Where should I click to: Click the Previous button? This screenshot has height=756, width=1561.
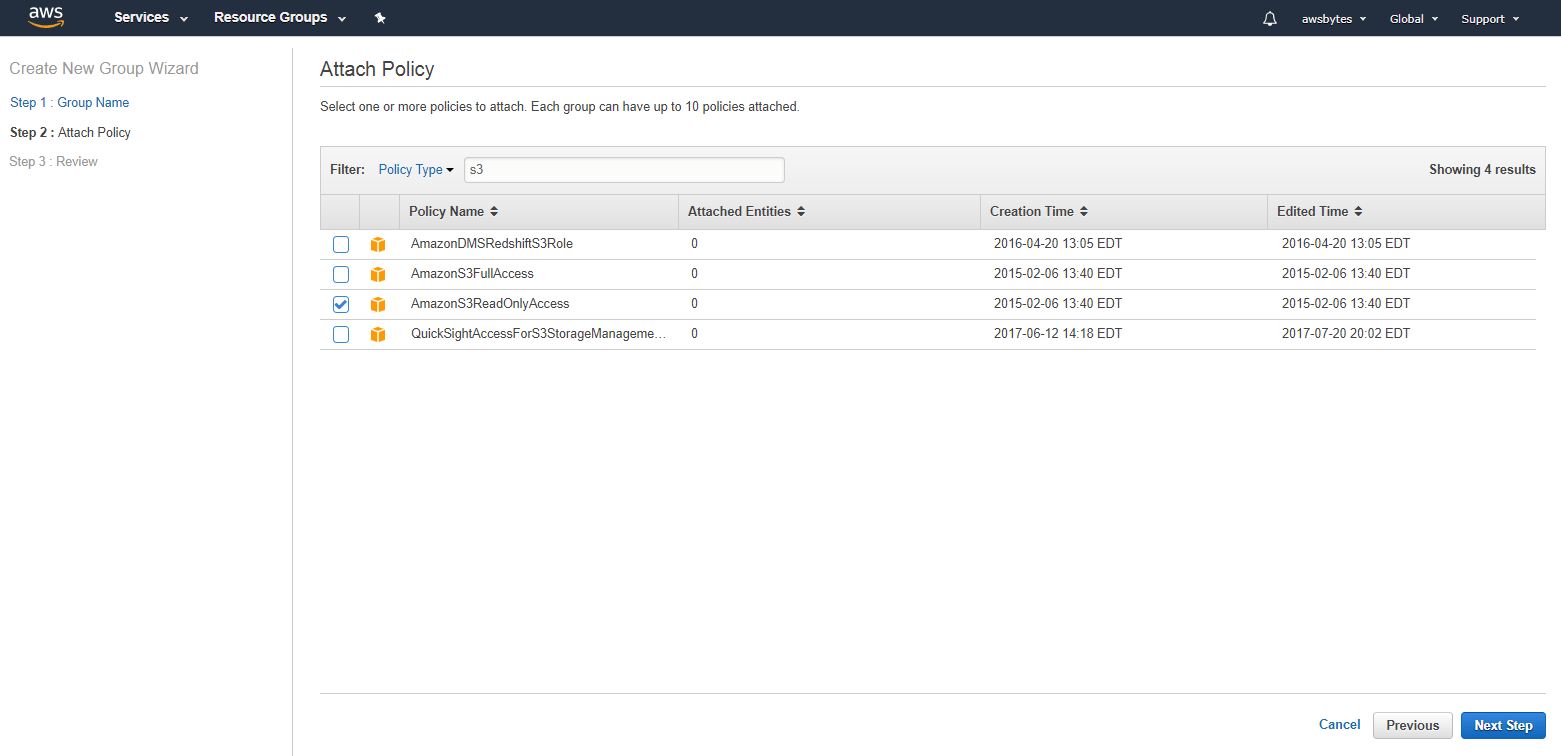coord(1413,725)
